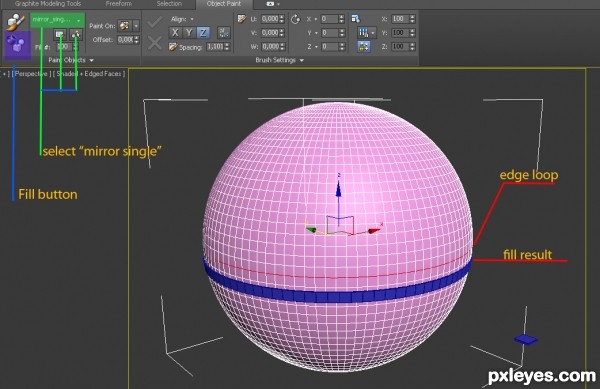Screen dimensions: 600x389
Task: Click the Y scale 100 field
Action: [400, 33]
